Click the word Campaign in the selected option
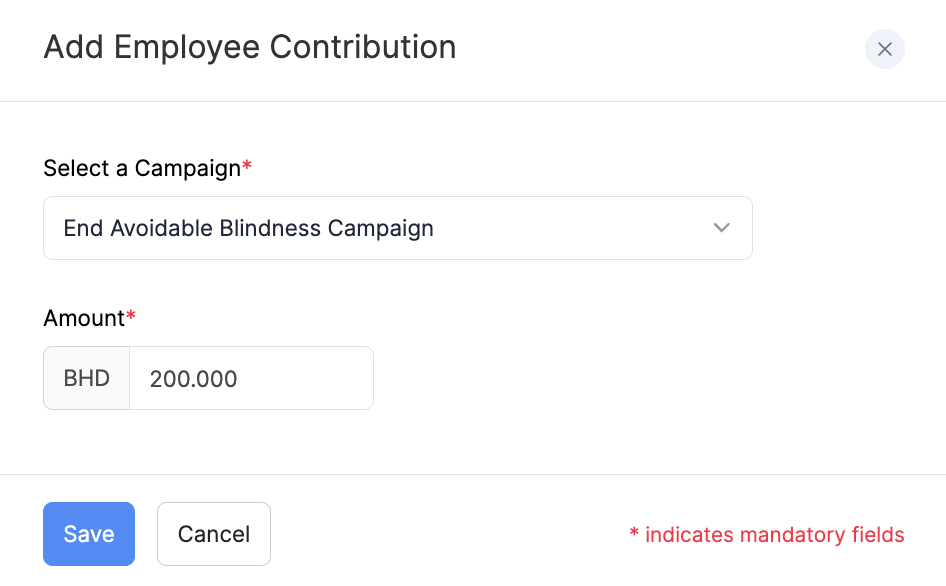Viewport: 946px width, 586px height. click(x=381, y=228)
